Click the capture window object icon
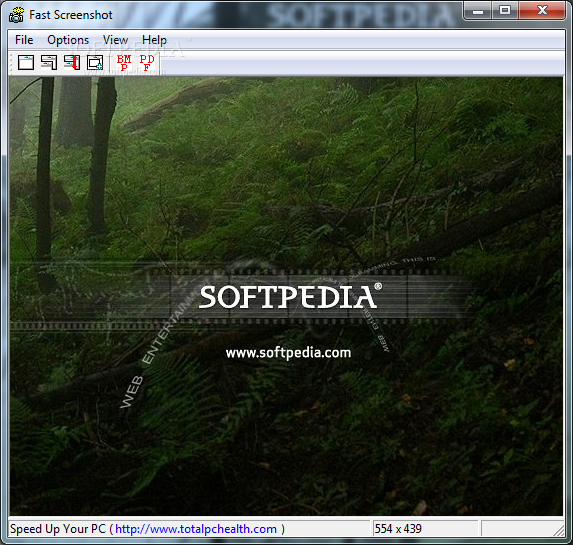 coord(49,63)
